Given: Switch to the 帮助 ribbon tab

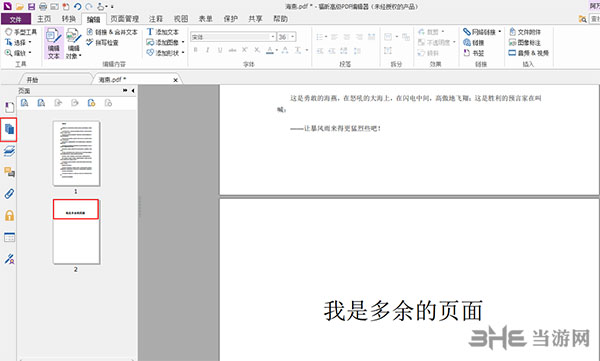Looking at the screenshot, I should (280, 19).
